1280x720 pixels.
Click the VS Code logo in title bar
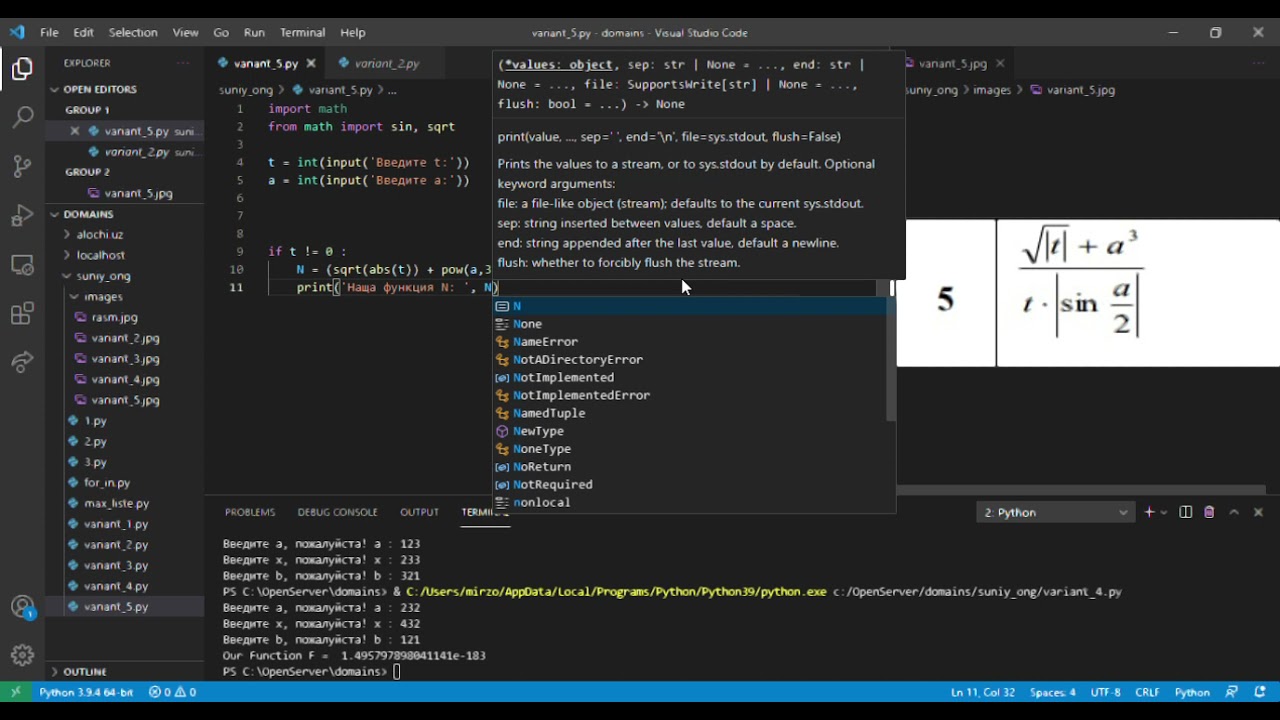pos(17,32)
